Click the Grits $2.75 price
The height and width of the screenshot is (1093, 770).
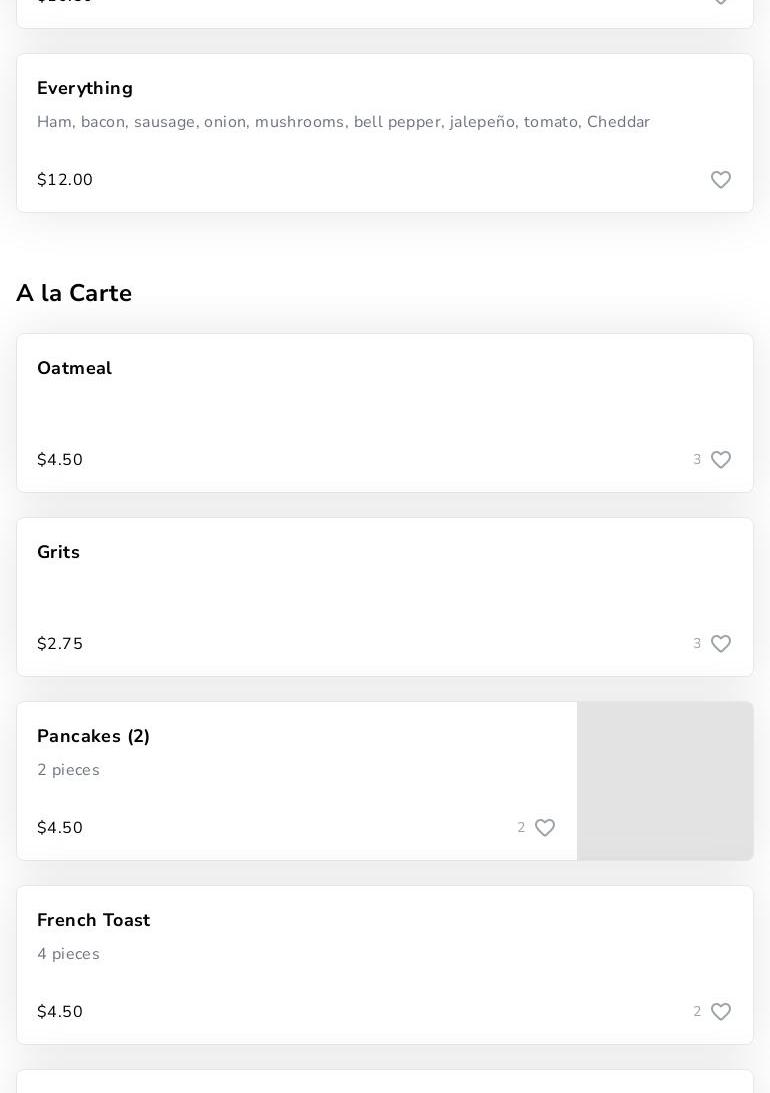click(x=60, y=644)
